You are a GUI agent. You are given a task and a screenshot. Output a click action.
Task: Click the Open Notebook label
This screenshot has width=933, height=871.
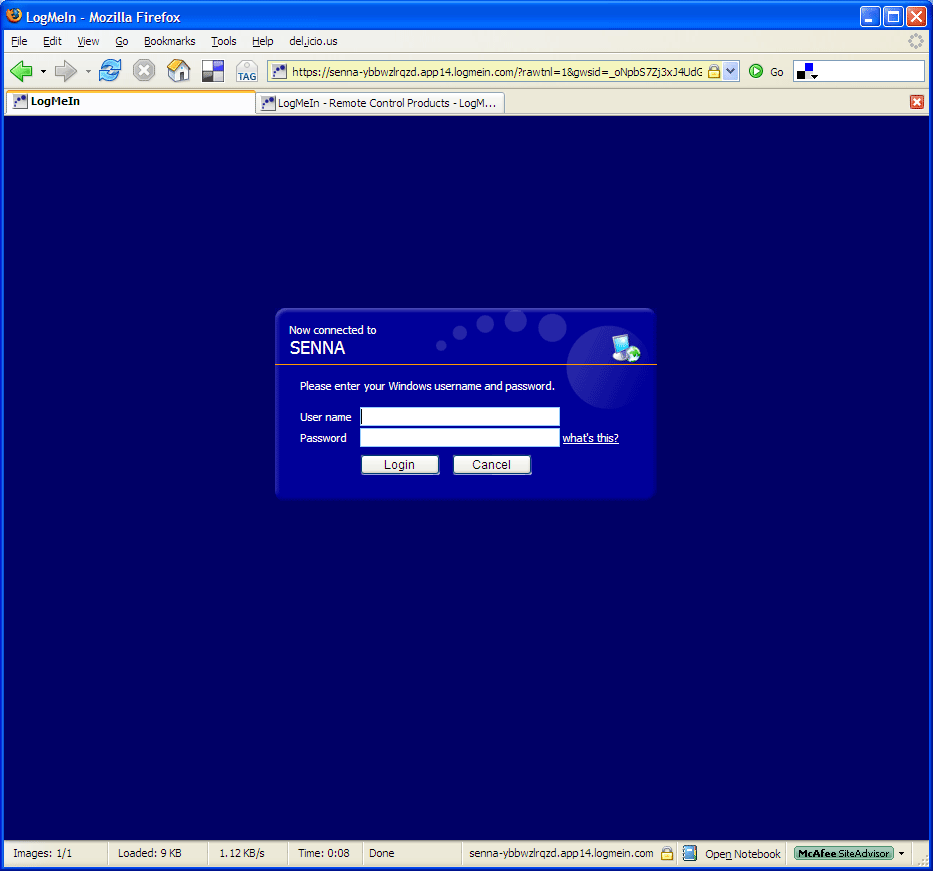point(743,854)
